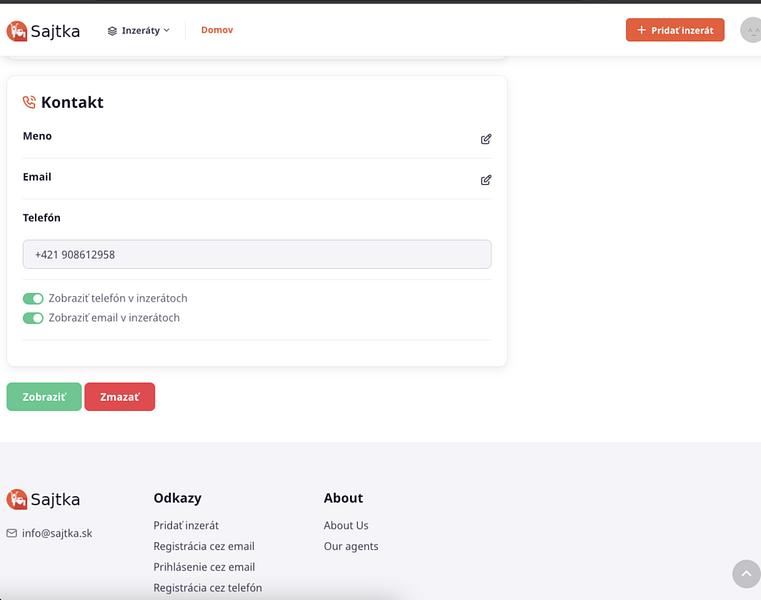
Task: Click the envelope icon beside info@sajtka.sk
Action: (12, 533)
